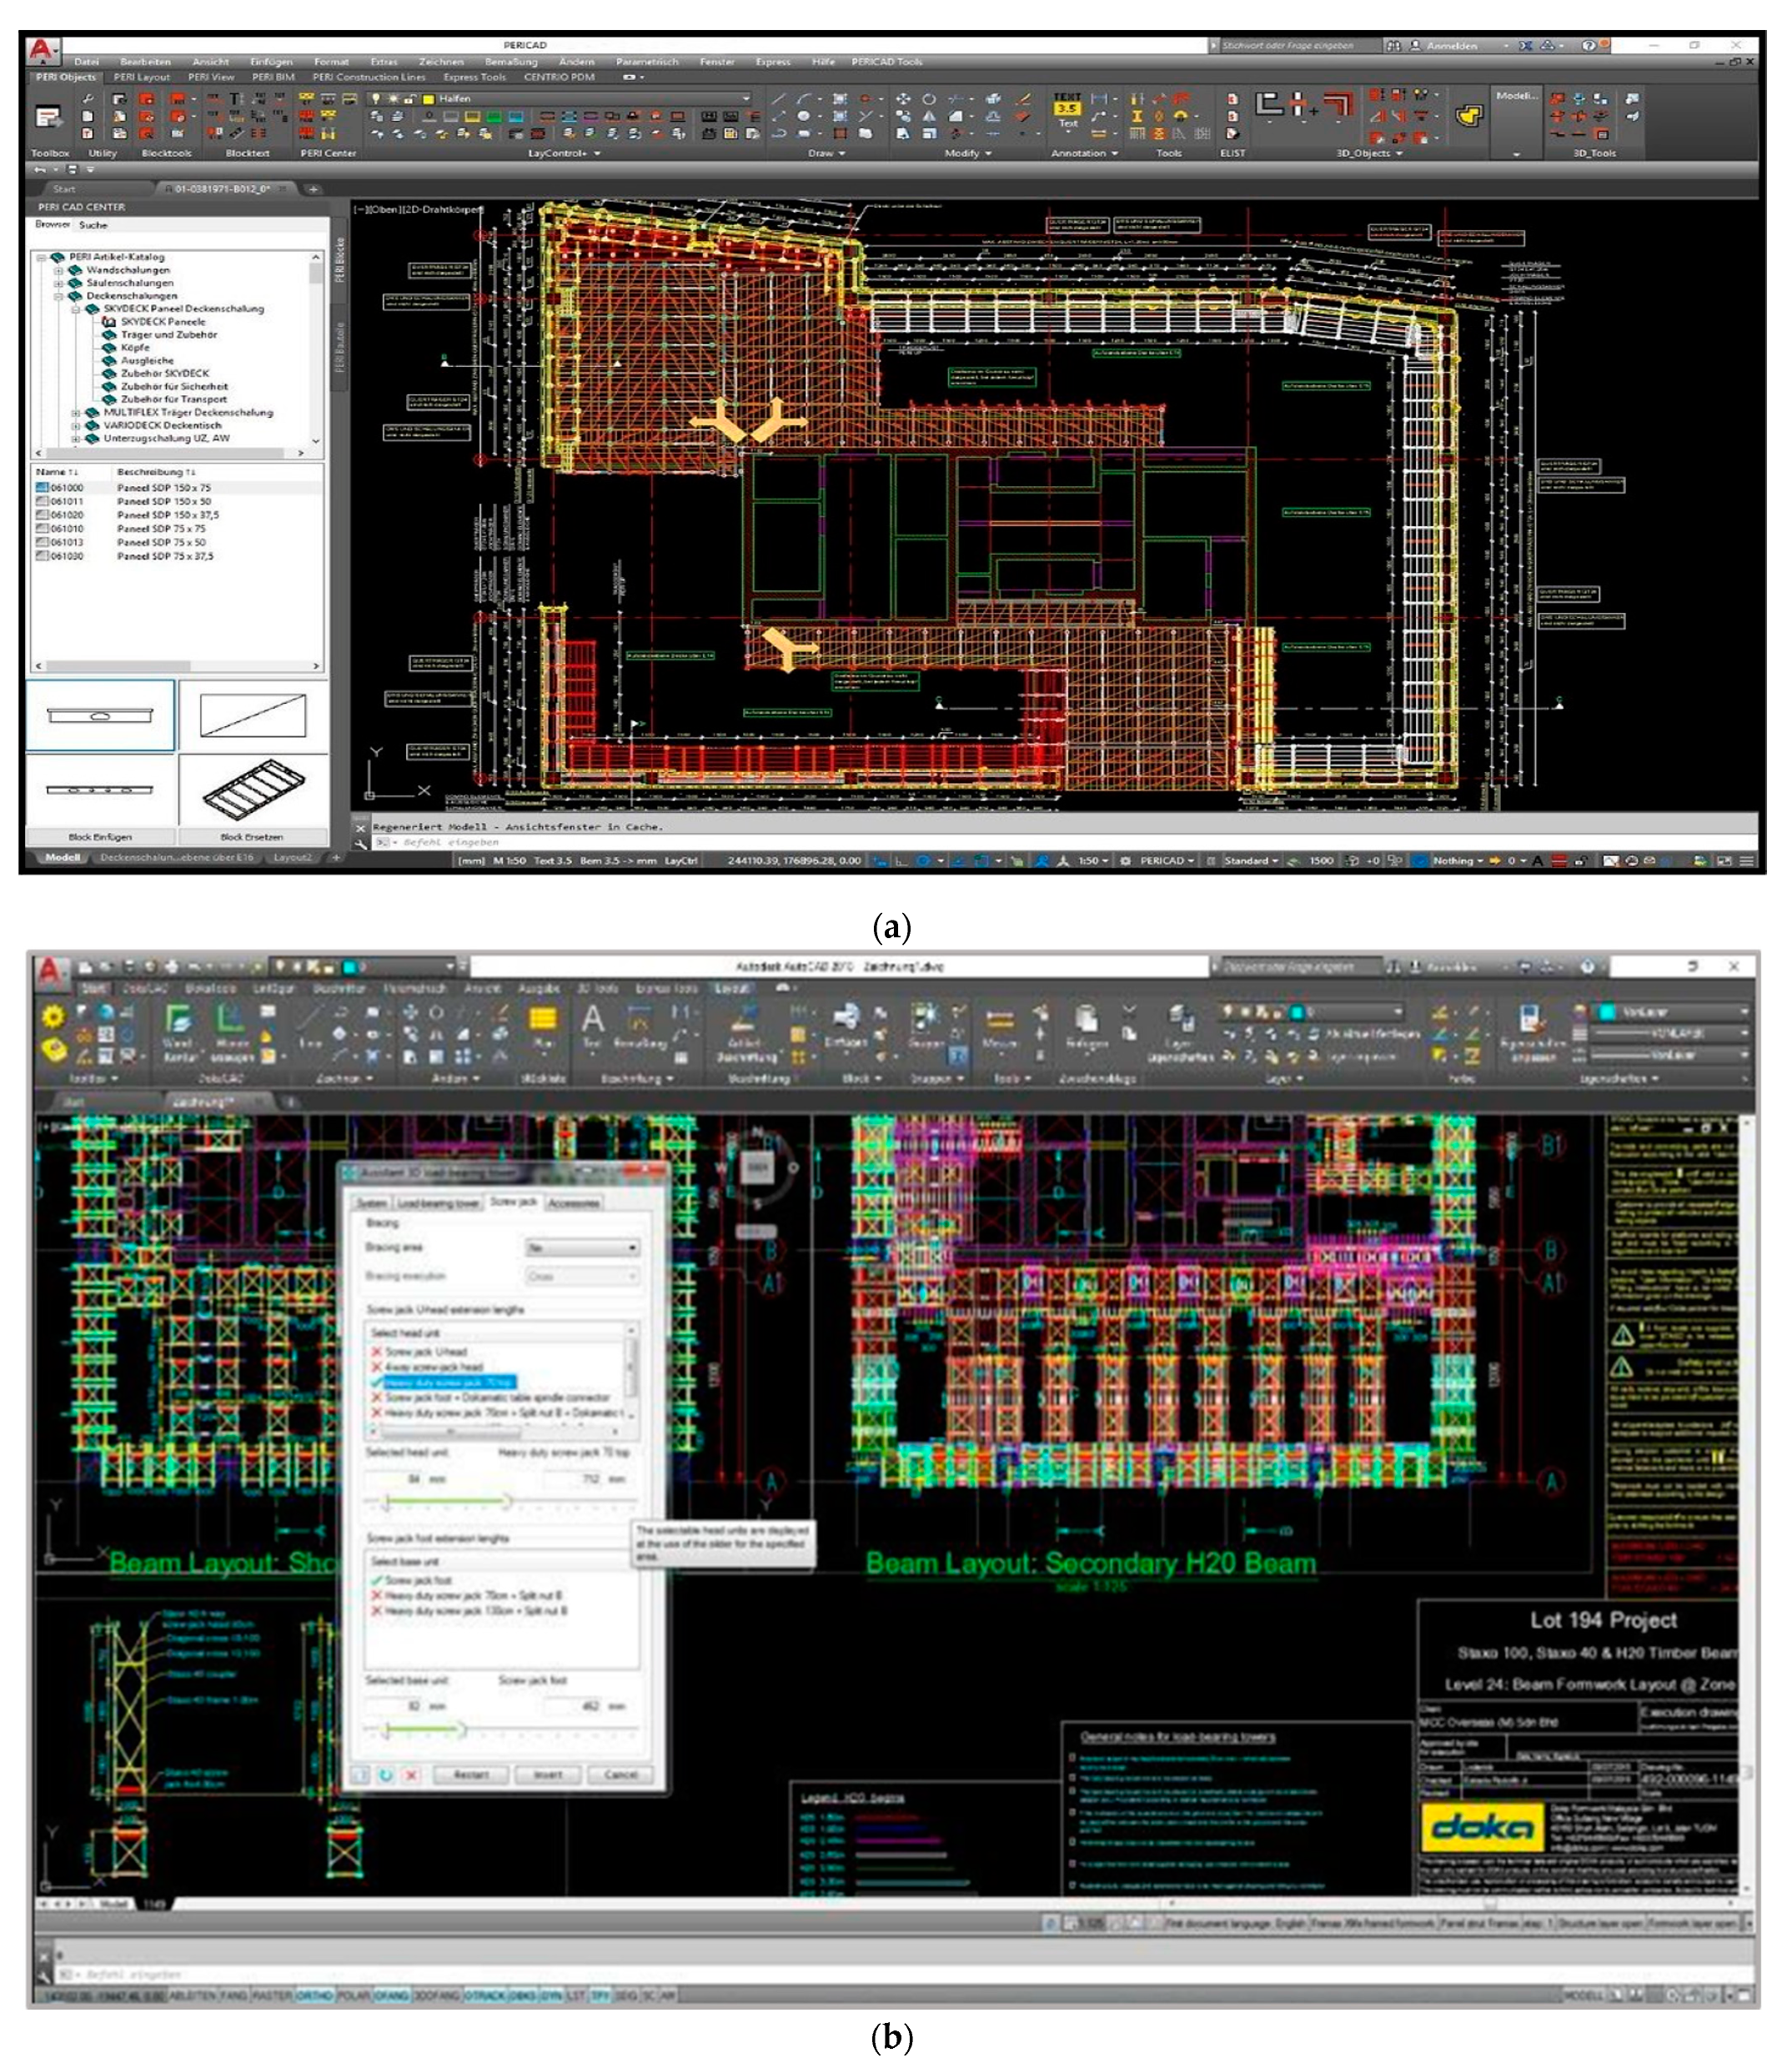This screenshot has height=2063, width=1792.
Task: Collapse SKYDECK Paneel Deckenschalung tree node
Action: click(x=76, y=309)
